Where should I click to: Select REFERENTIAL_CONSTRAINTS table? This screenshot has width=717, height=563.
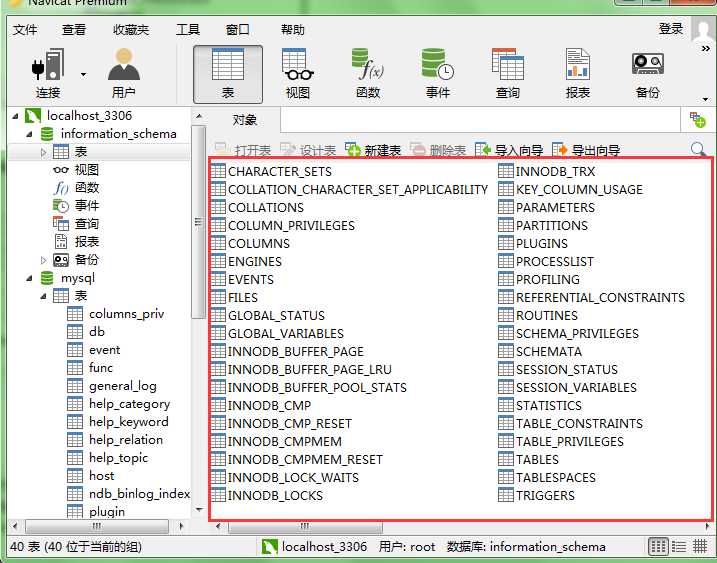click(x=592, y=297)
